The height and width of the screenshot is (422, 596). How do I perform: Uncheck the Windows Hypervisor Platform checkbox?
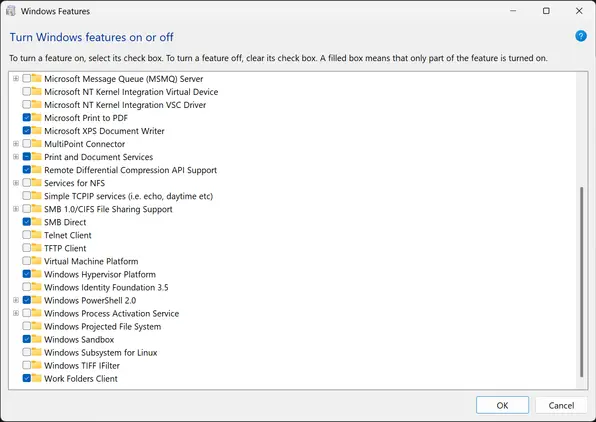27,274
